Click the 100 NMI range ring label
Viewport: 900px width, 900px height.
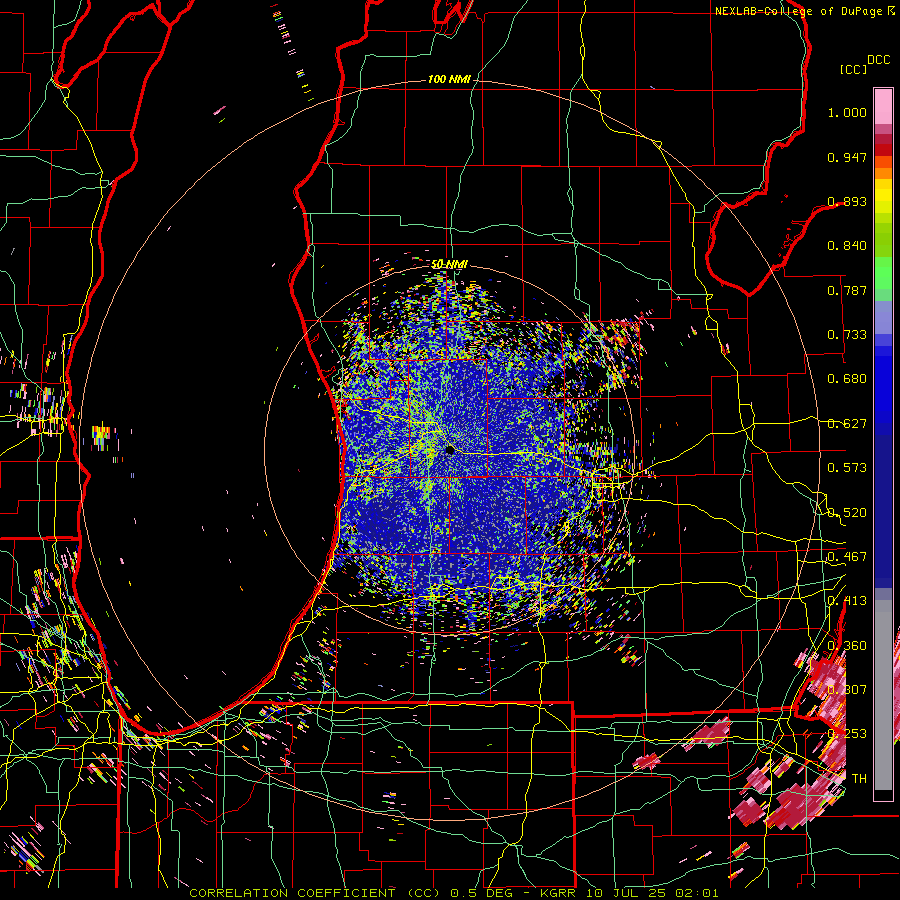click(449, 79)
